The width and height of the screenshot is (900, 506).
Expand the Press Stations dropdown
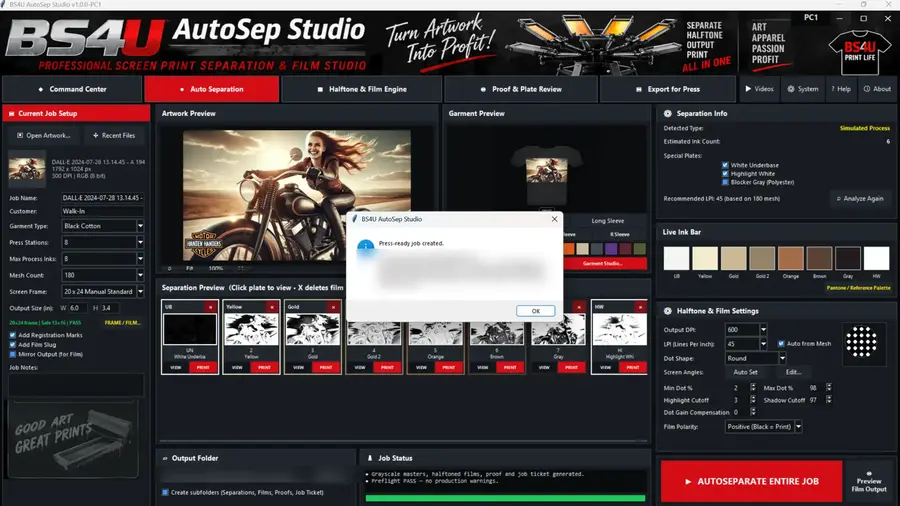click(140, 242)
